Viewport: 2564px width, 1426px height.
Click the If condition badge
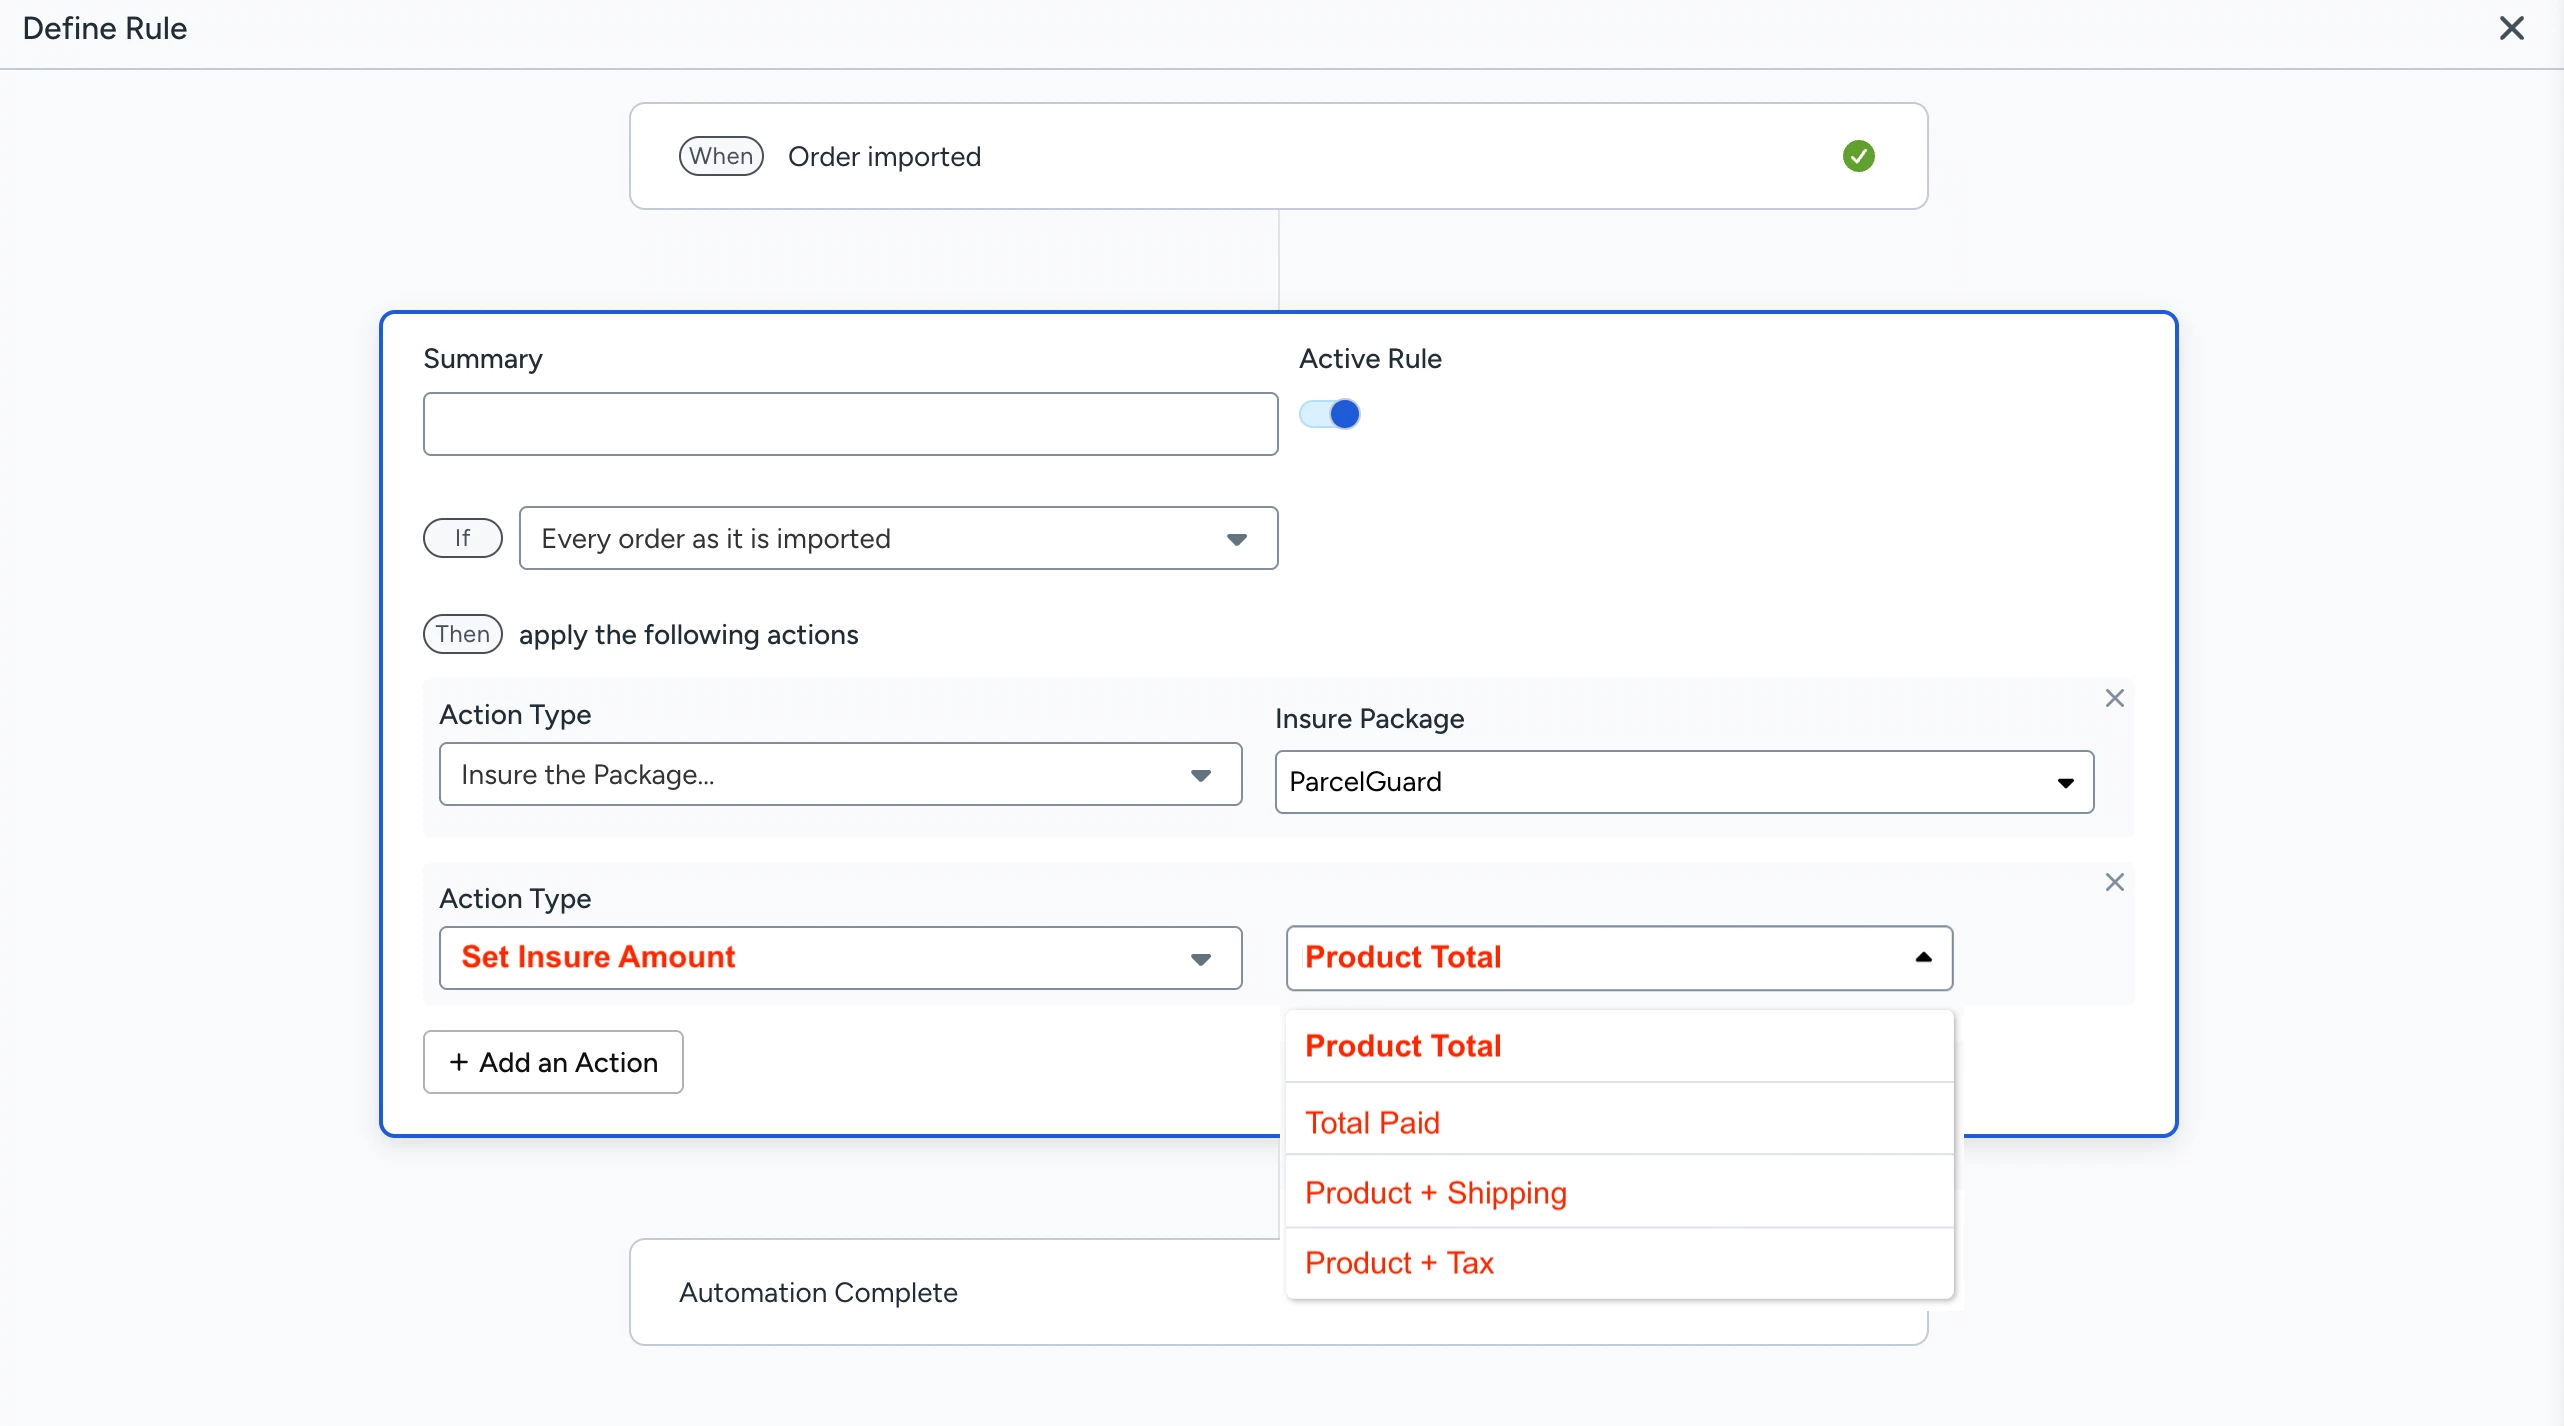(462, 538)
